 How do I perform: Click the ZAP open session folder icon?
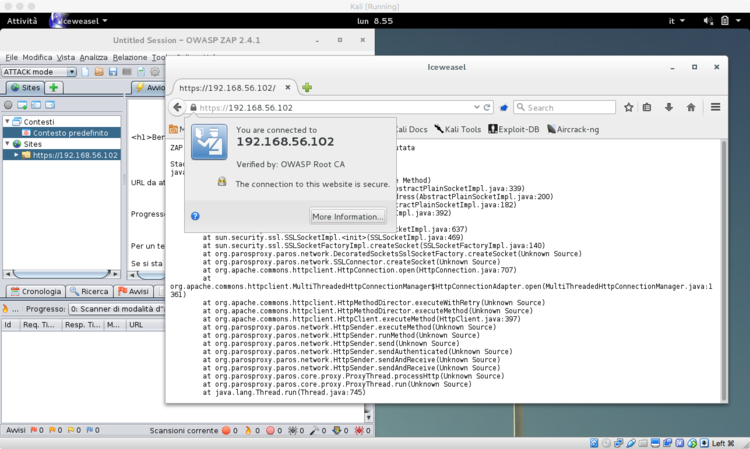coord(100,72)
